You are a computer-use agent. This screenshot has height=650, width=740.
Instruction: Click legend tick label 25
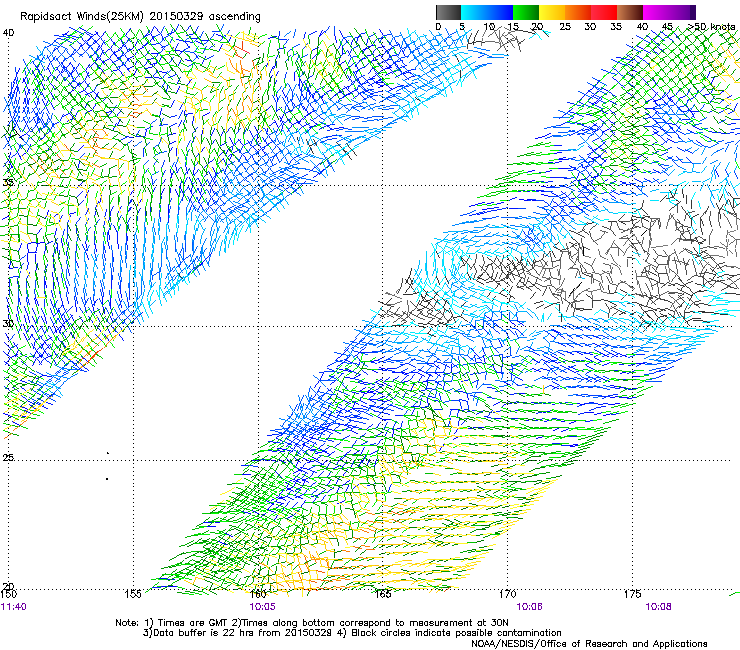[x=565, y=26]
